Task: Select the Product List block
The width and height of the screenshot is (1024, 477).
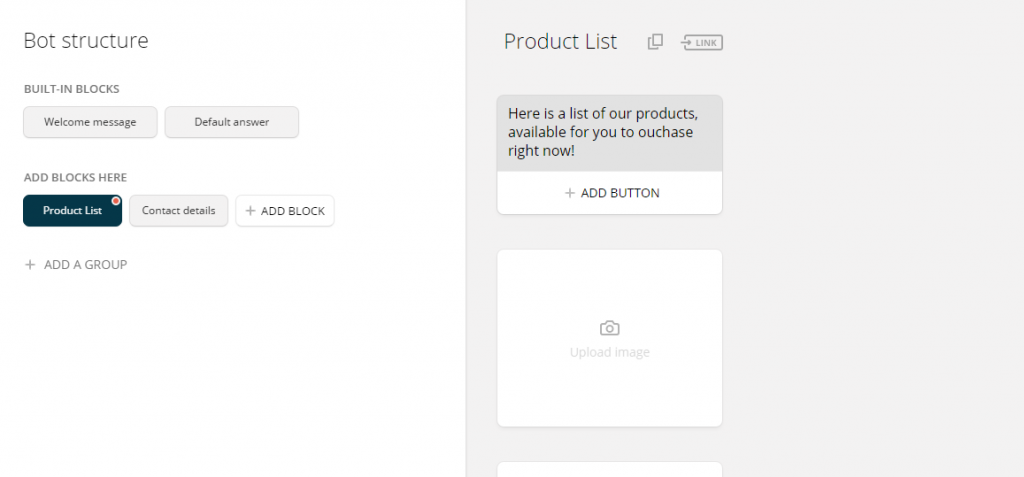Action: click(x=72, y=210)
